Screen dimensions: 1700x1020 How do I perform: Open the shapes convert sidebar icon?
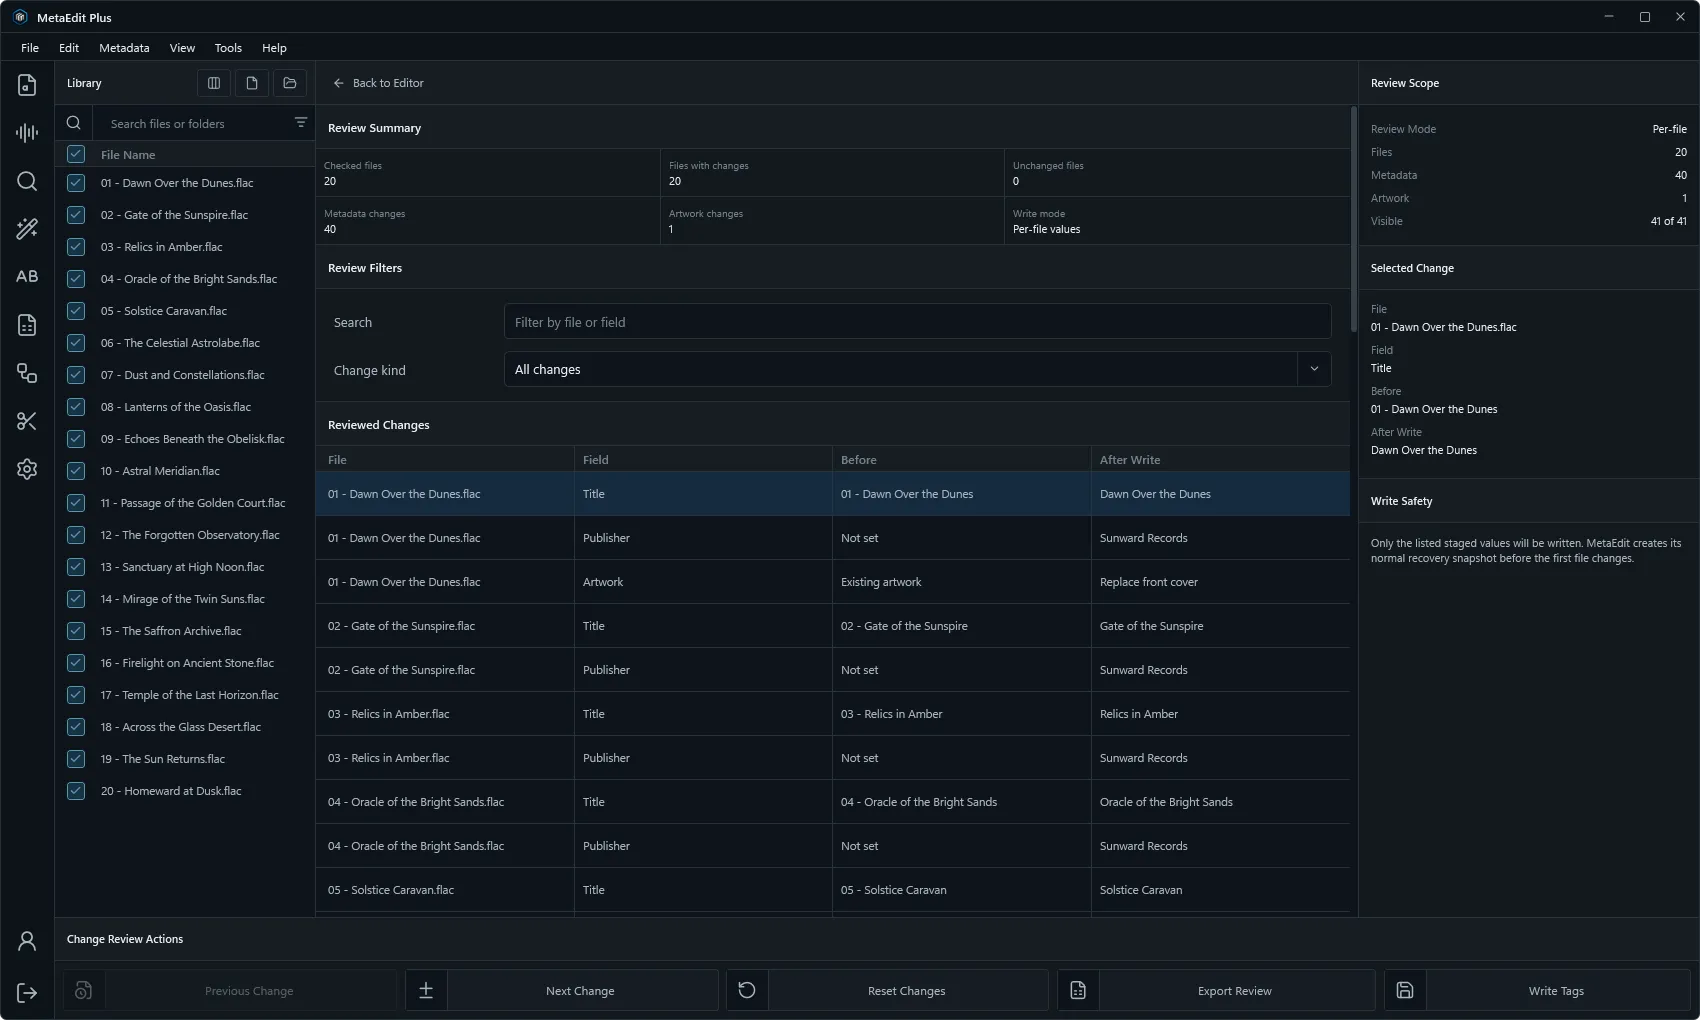[x=27, y=373]
